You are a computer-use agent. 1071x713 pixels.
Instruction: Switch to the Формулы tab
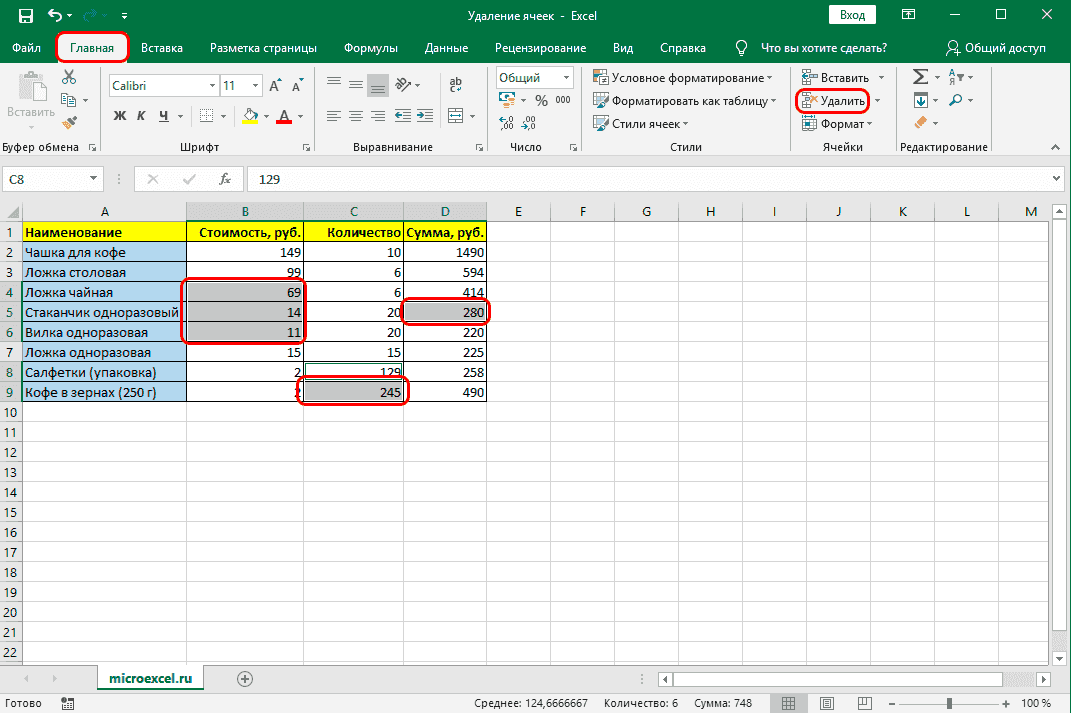coord(370,48)
